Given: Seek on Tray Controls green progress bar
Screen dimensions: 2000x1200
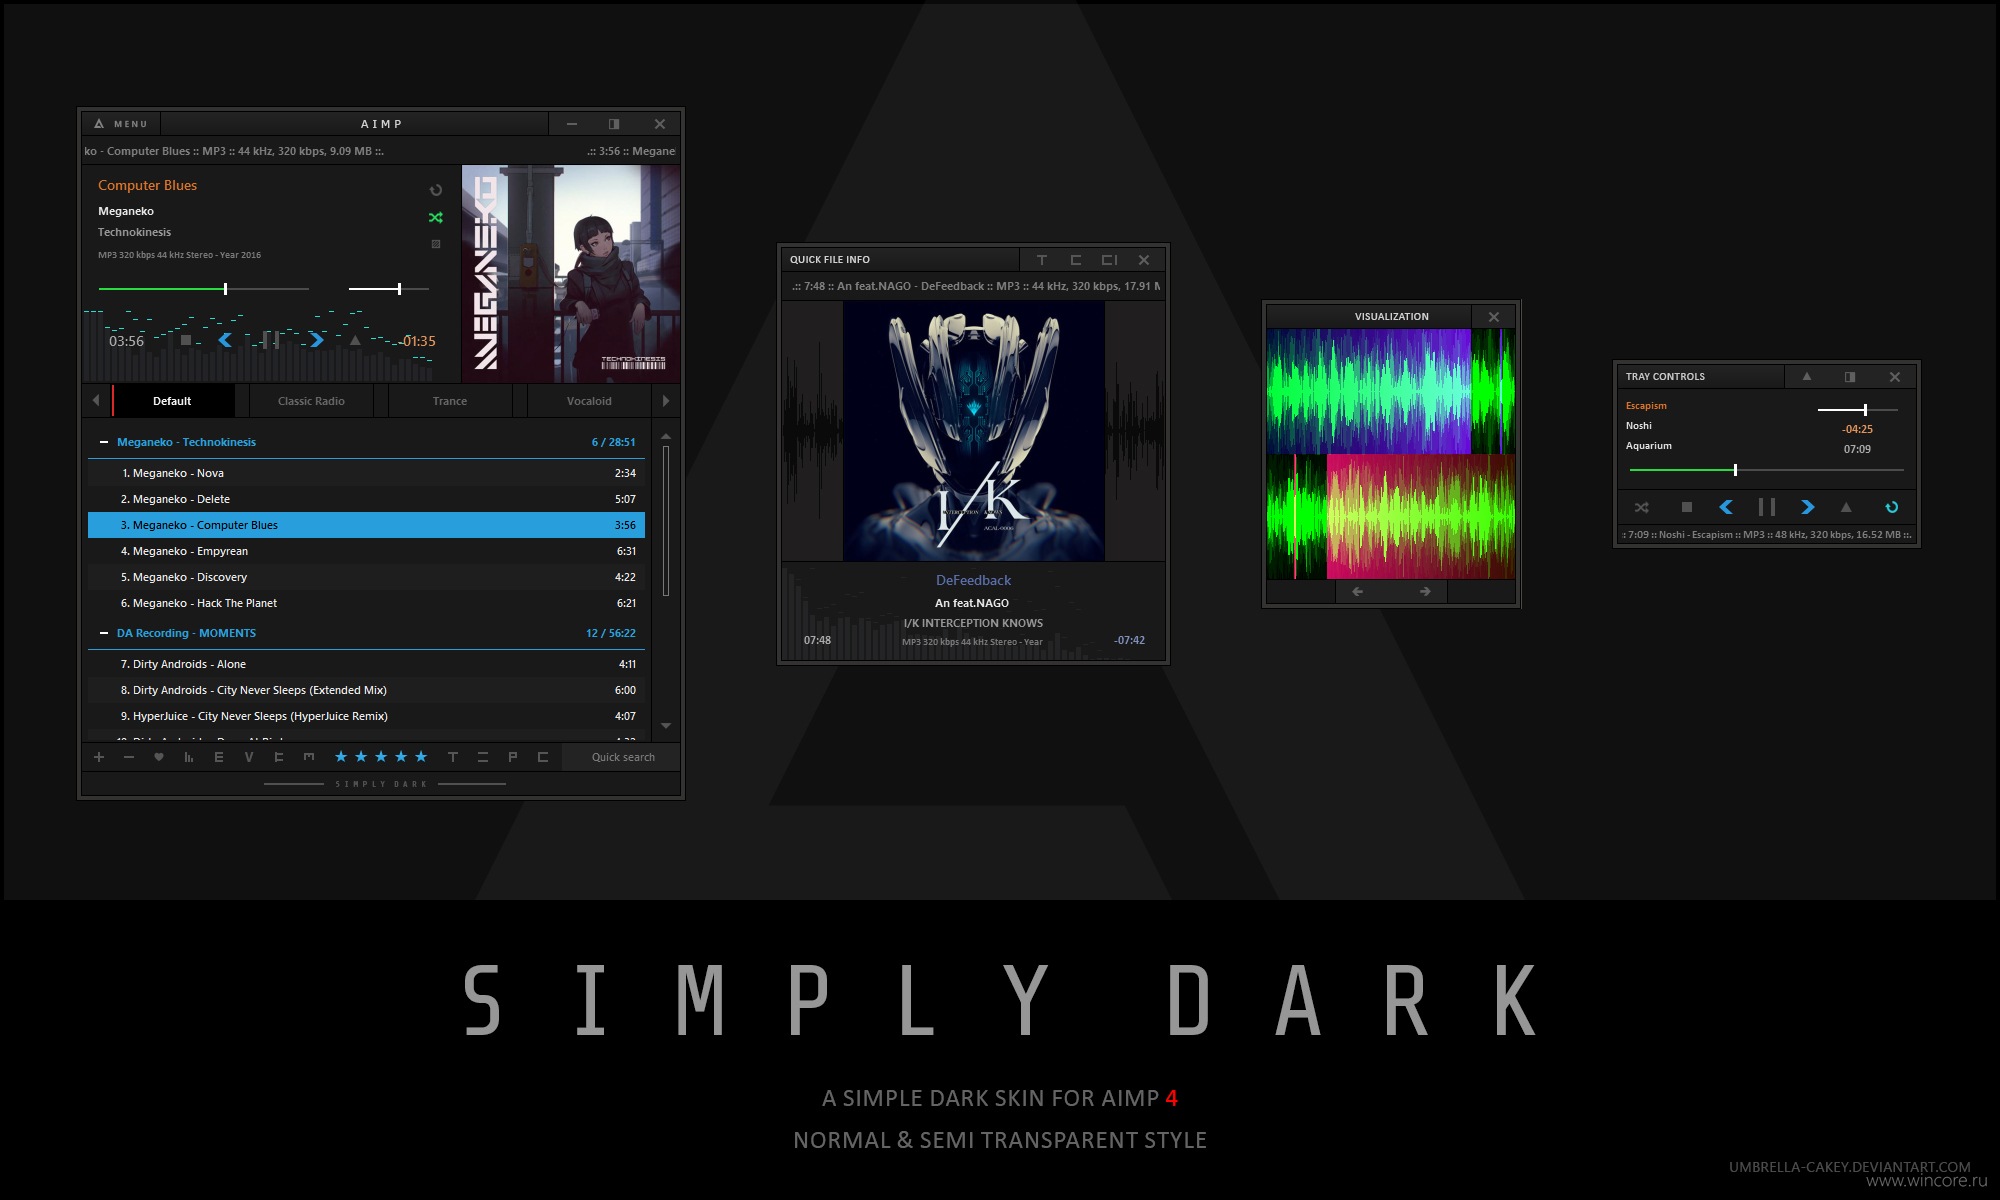Looking at the screenshot, I should click(1766, 470).
